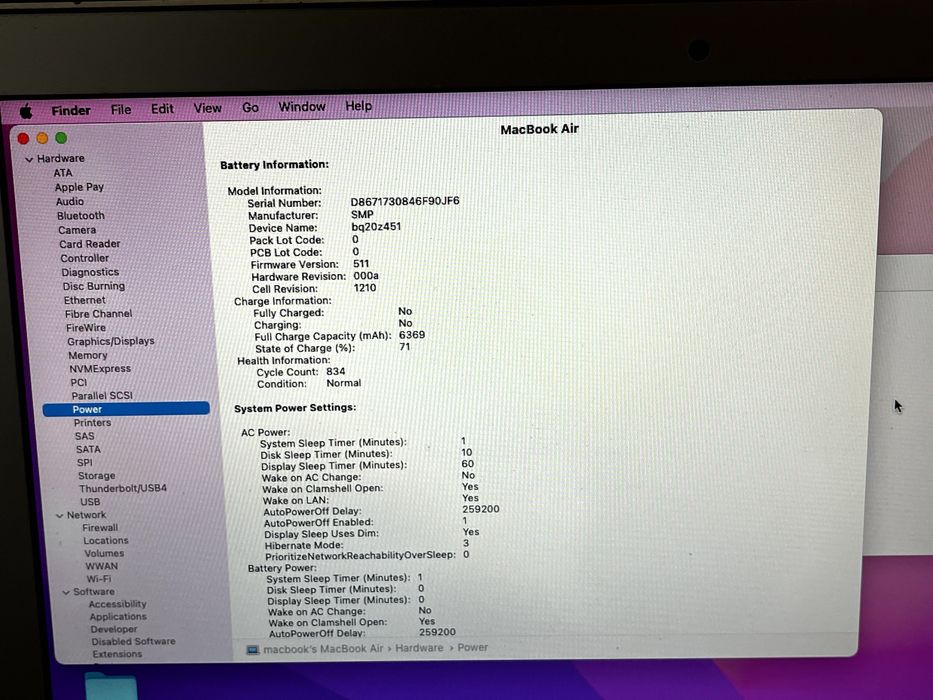Select SAS in the sidebar
The image size is (933, 700).
pyautogui.click(x=84, y=436)
